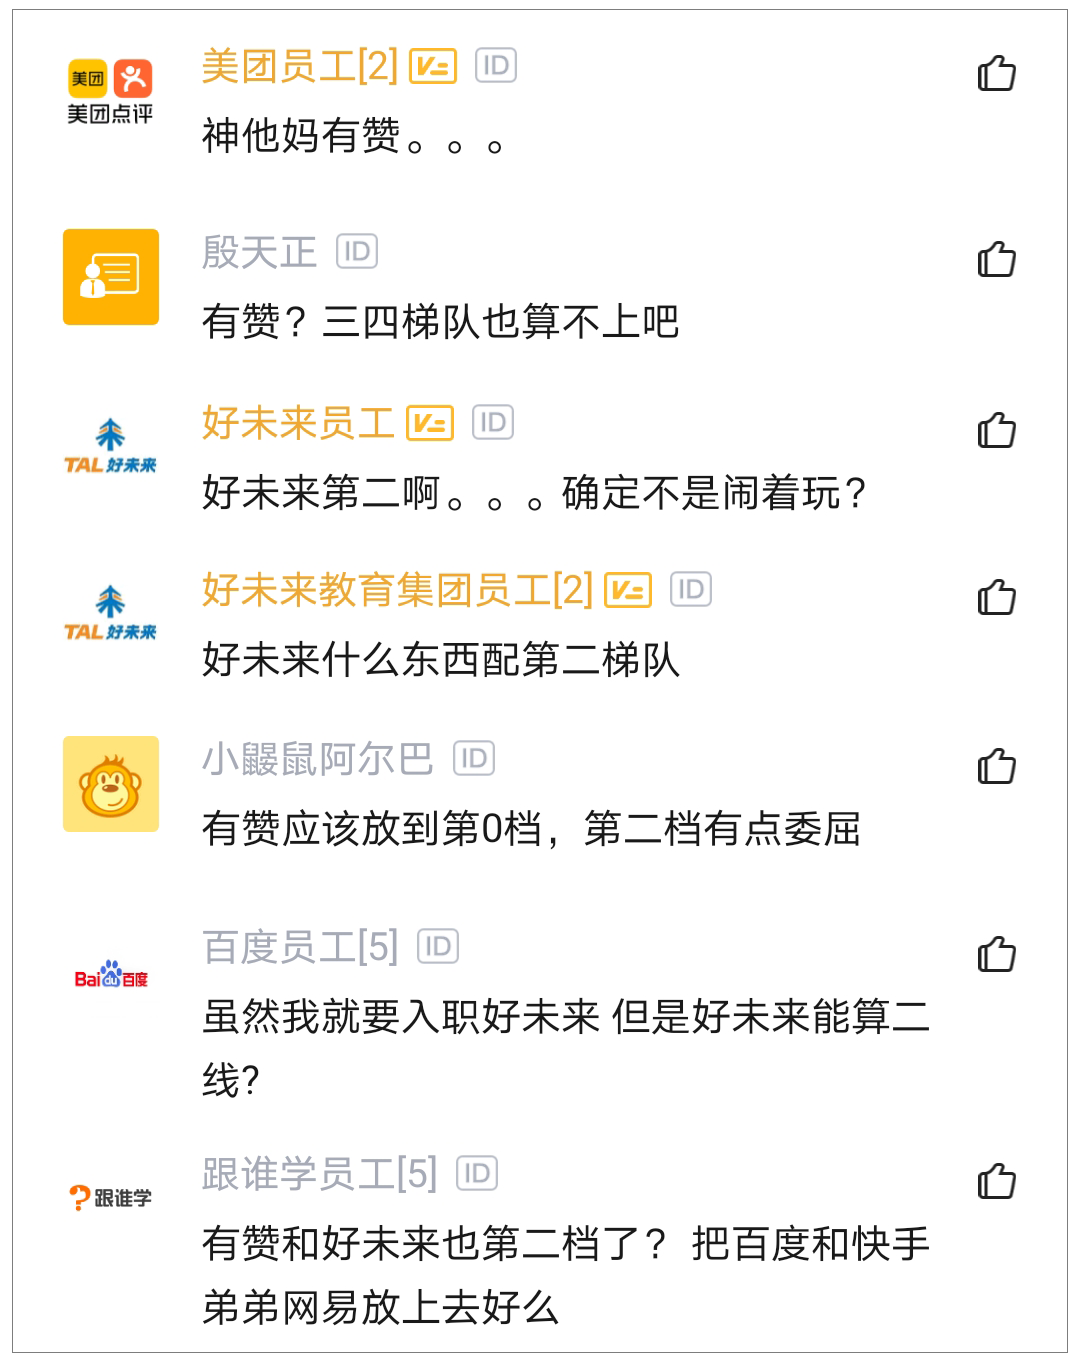1080x1368 pixels.
Task: Like 殷天正's comment
Action: 996,260
